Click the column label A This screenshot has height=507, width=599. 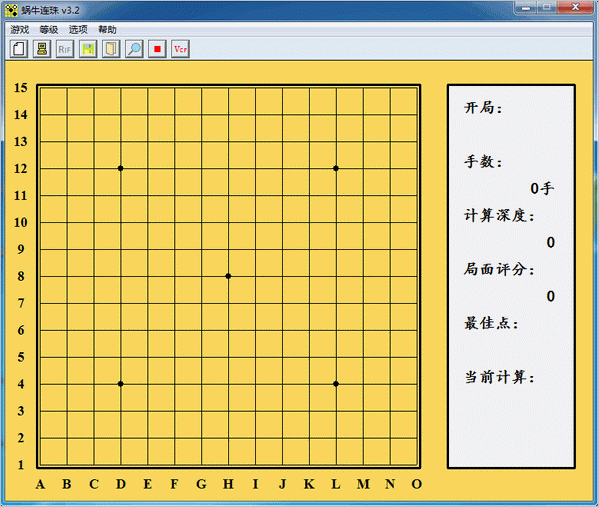tap(40, 484)
